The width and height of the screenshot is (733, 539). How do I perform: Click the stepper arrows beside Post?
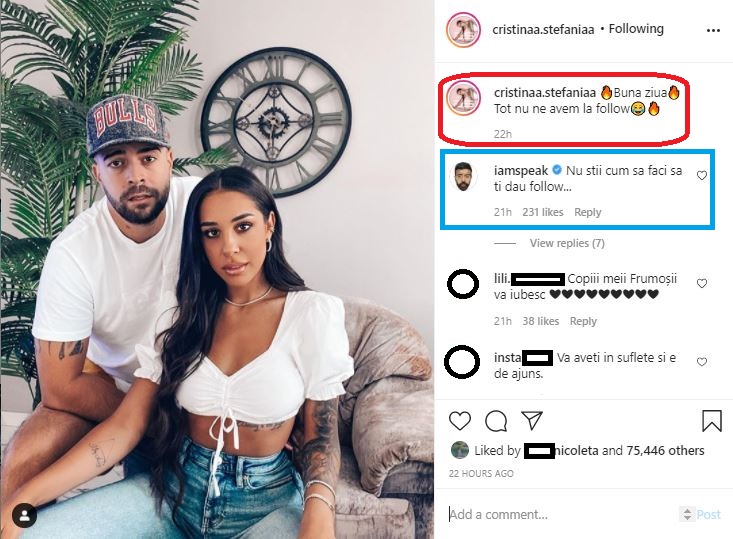pos(687,514)
